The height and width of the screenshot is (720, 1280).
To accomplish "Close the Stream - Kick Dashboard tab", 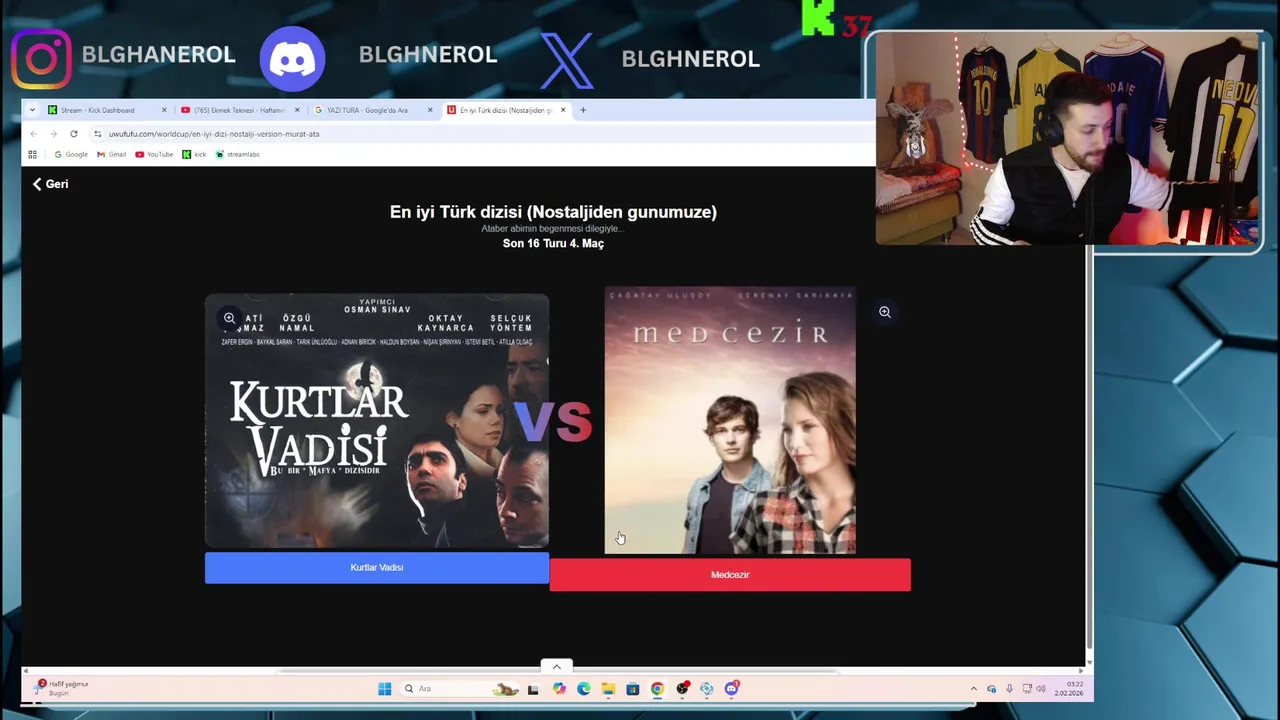I will [164, 110].
